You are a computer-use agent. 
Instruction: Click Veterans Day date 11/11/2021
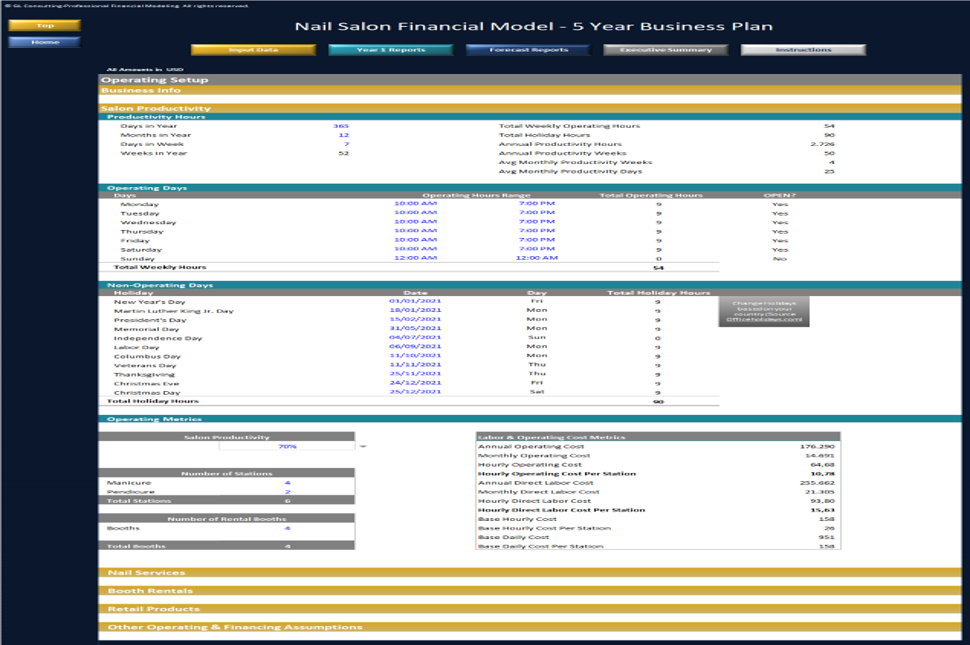pos(415,365)
